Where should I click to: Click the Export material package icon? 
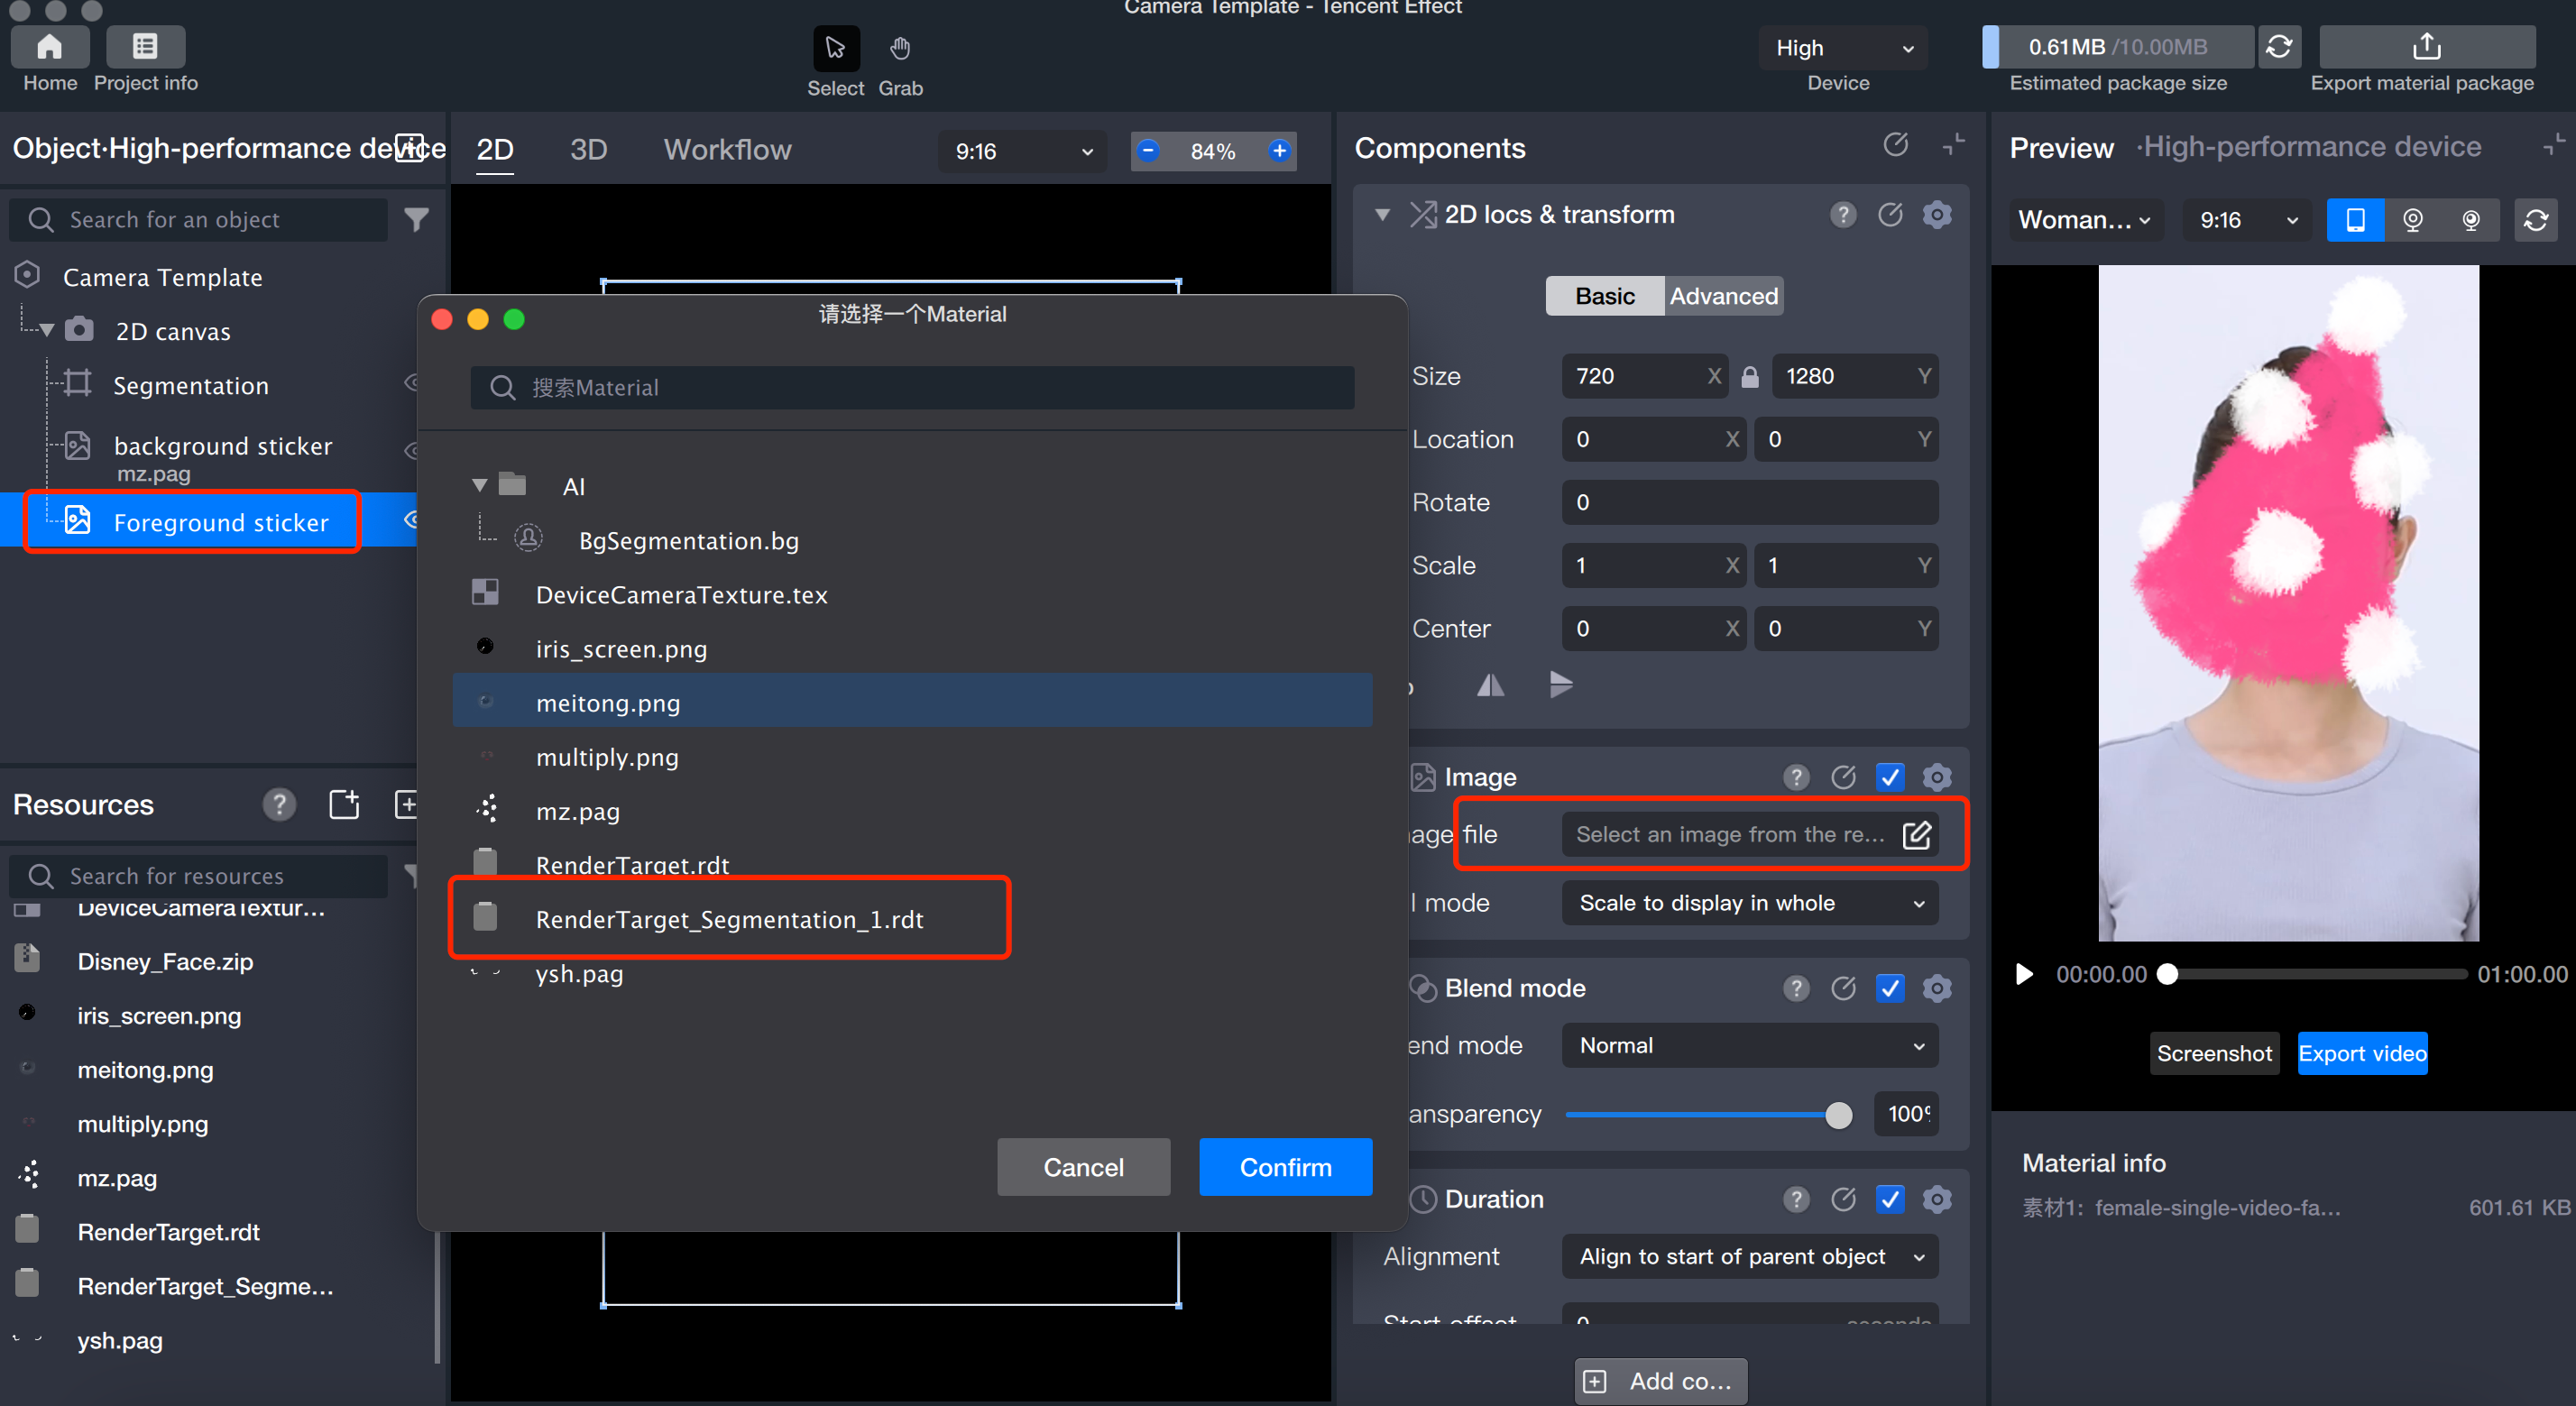(x=2425, y=47)
